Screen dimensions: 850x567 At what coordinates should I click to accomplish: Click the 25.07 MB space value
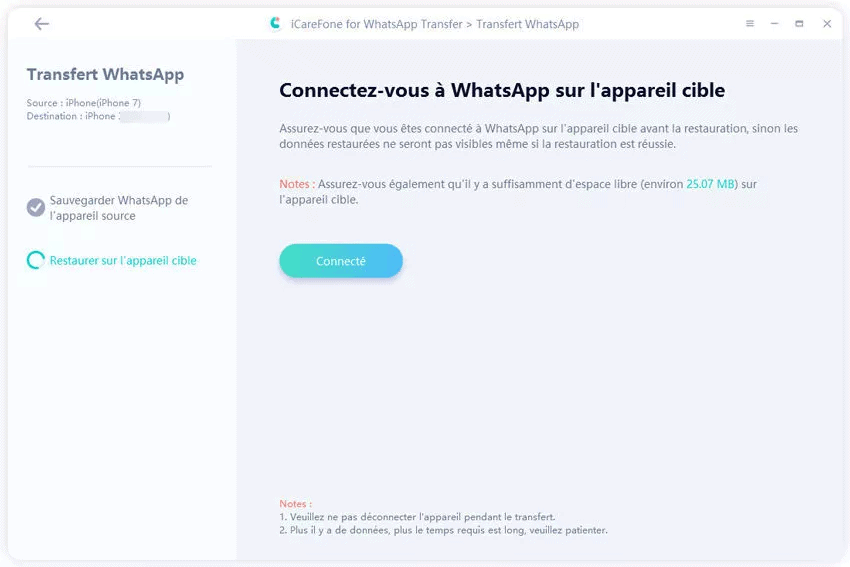(710, 184)
